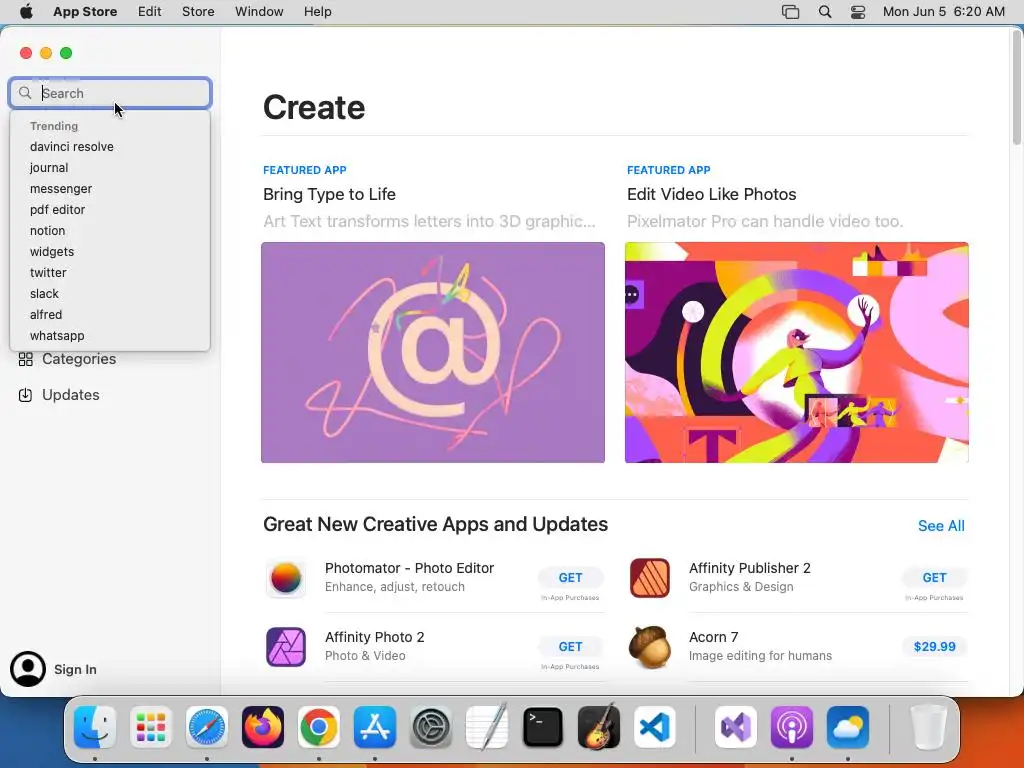
Task: Click the Updates download icon
Action: [25, 395]
